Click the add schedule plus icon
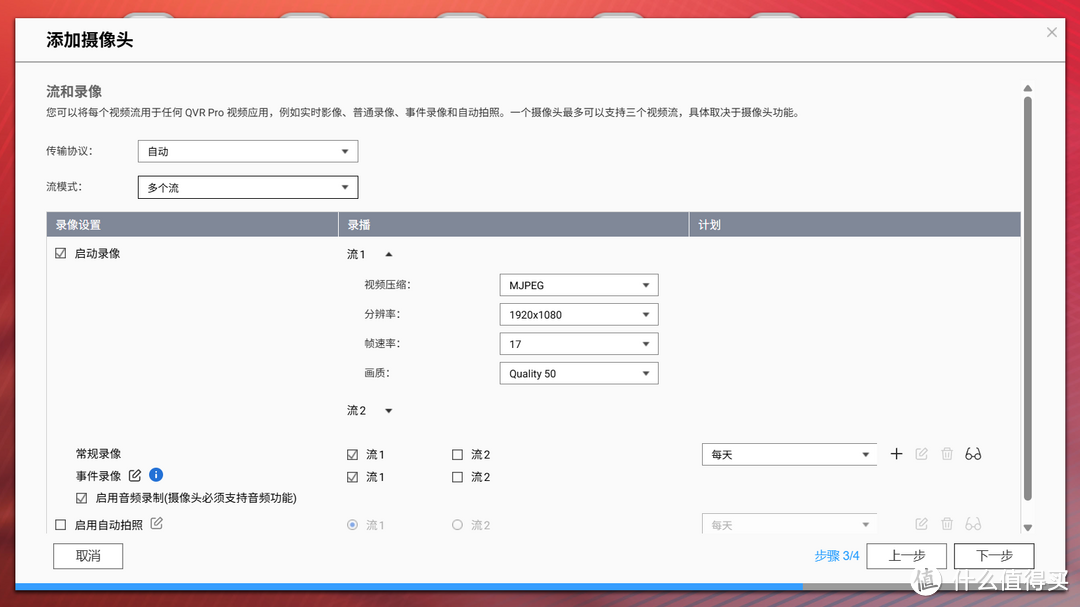This screenshot has height=607, width=1080. (896, 453)
